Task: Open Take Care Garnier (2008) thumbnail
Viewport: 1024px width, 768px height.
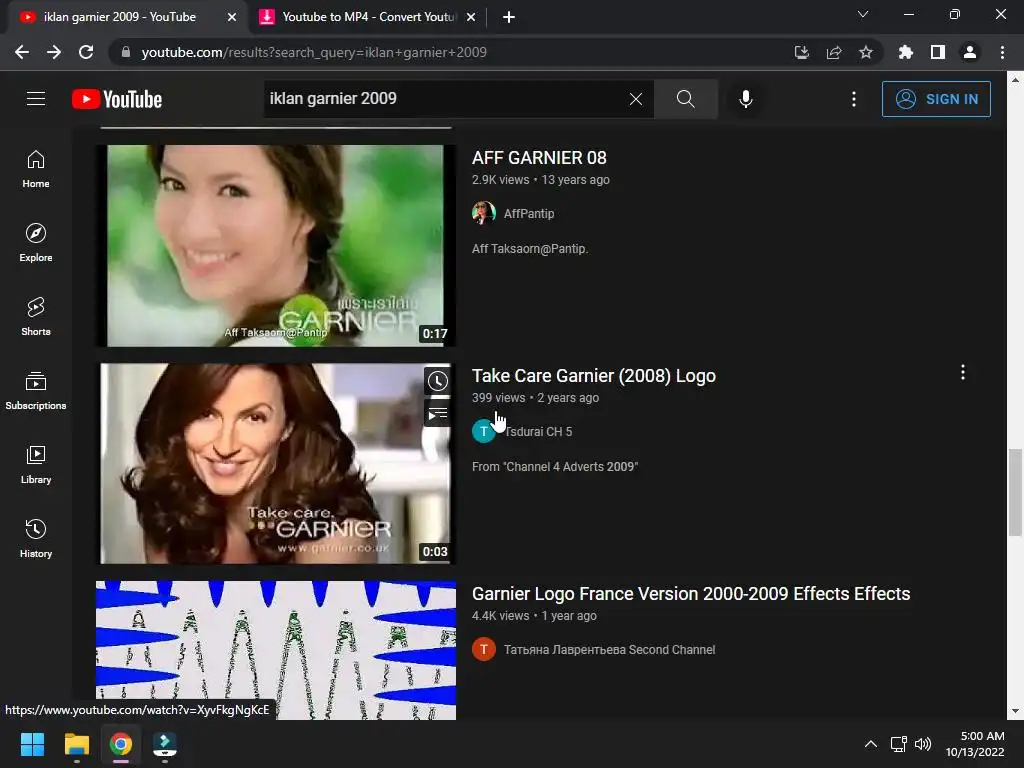Action: point(275,463)
